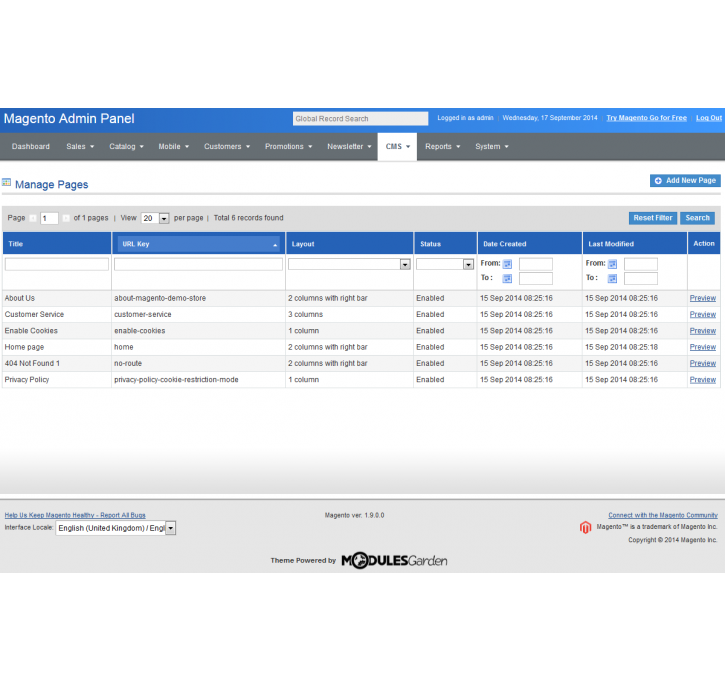Sort by Last Modified column header

pyautogui.click(x=634, y=244)
